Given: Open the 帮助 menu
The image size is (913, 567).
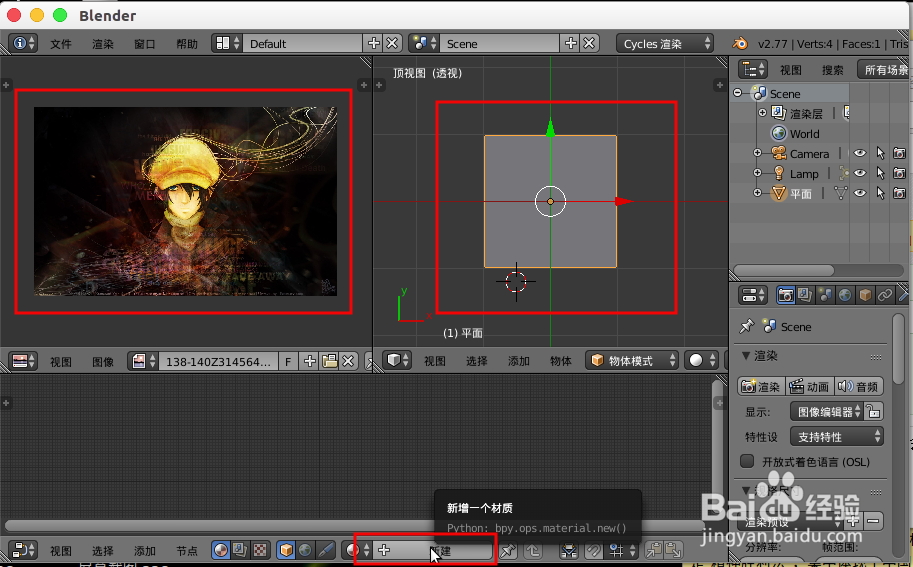Looking at the screenshot, I should tap(187, 44).
